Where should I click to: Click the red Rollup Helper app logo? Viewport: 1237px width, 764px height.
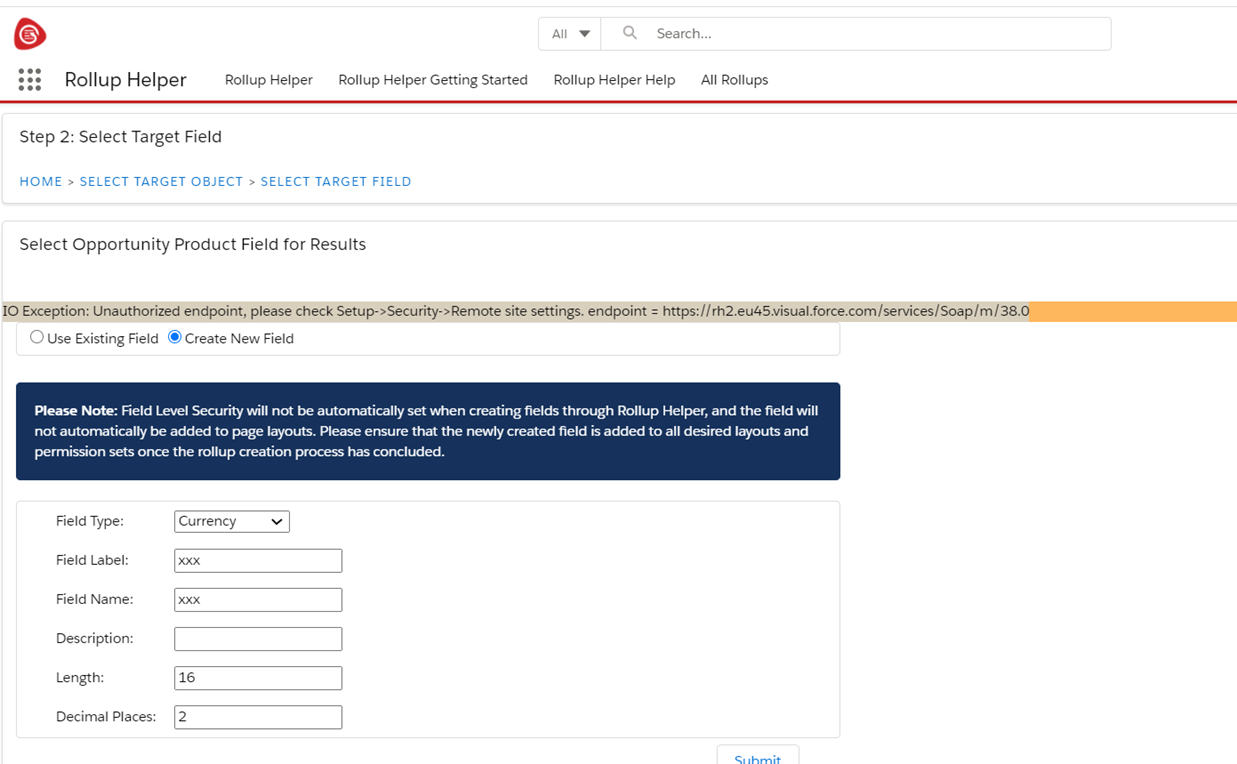(27, 32)
